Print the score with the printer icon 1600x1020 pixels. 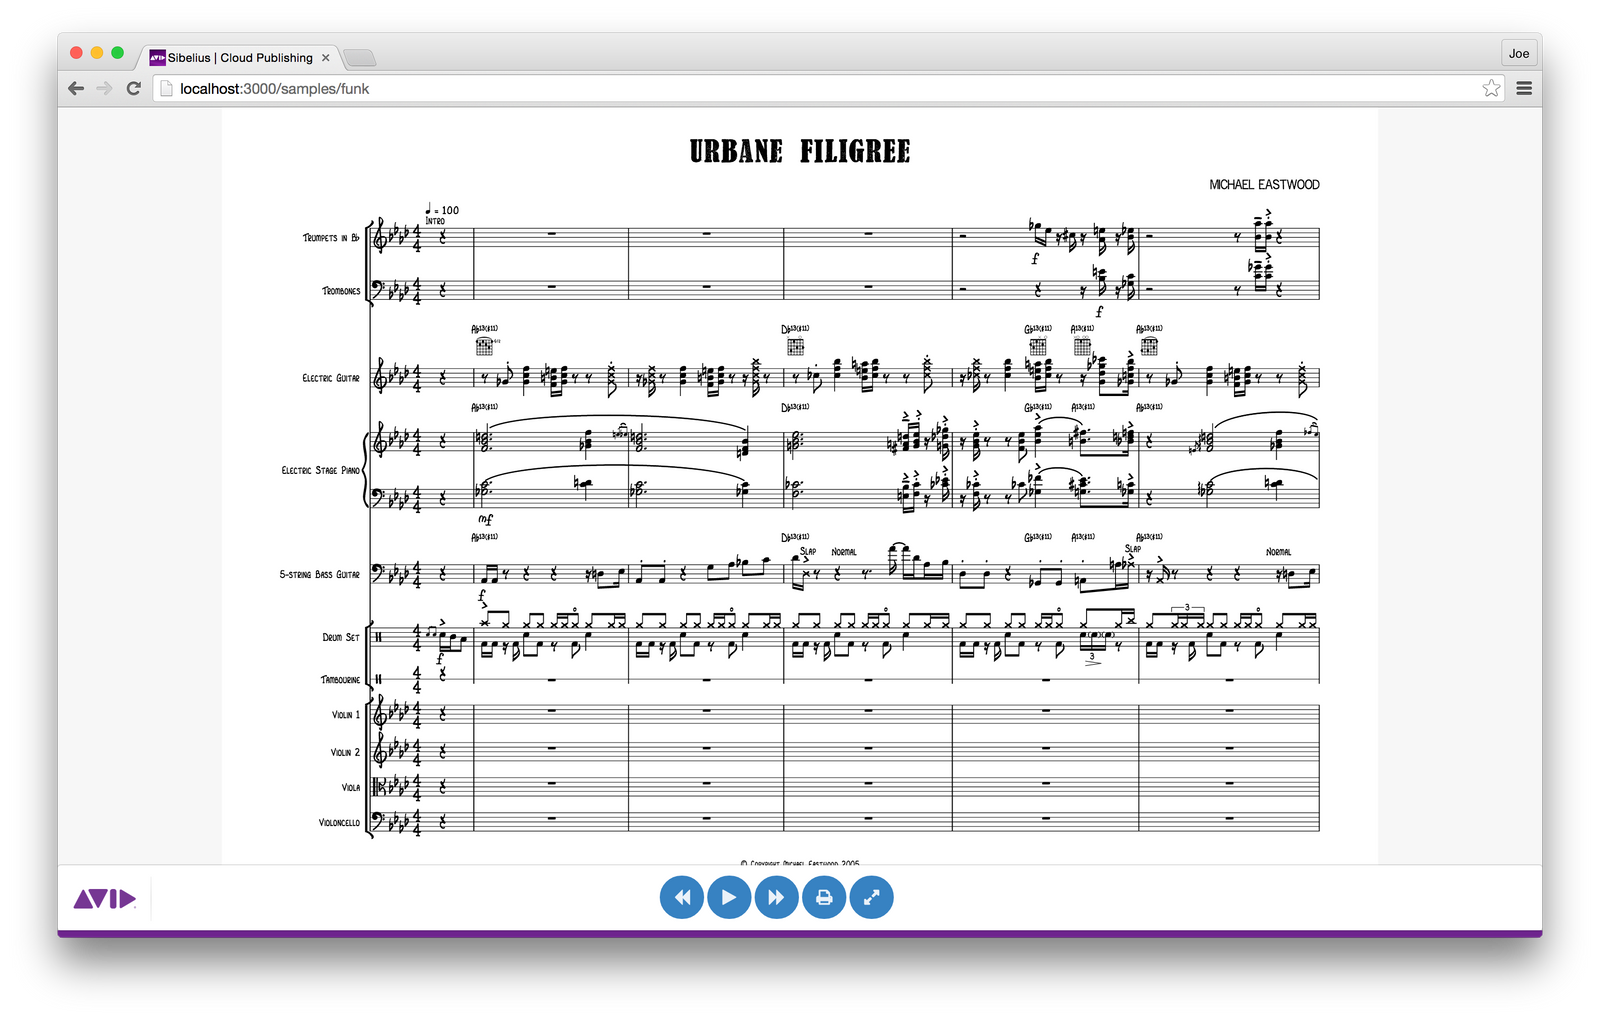click(x=824, y=897)
